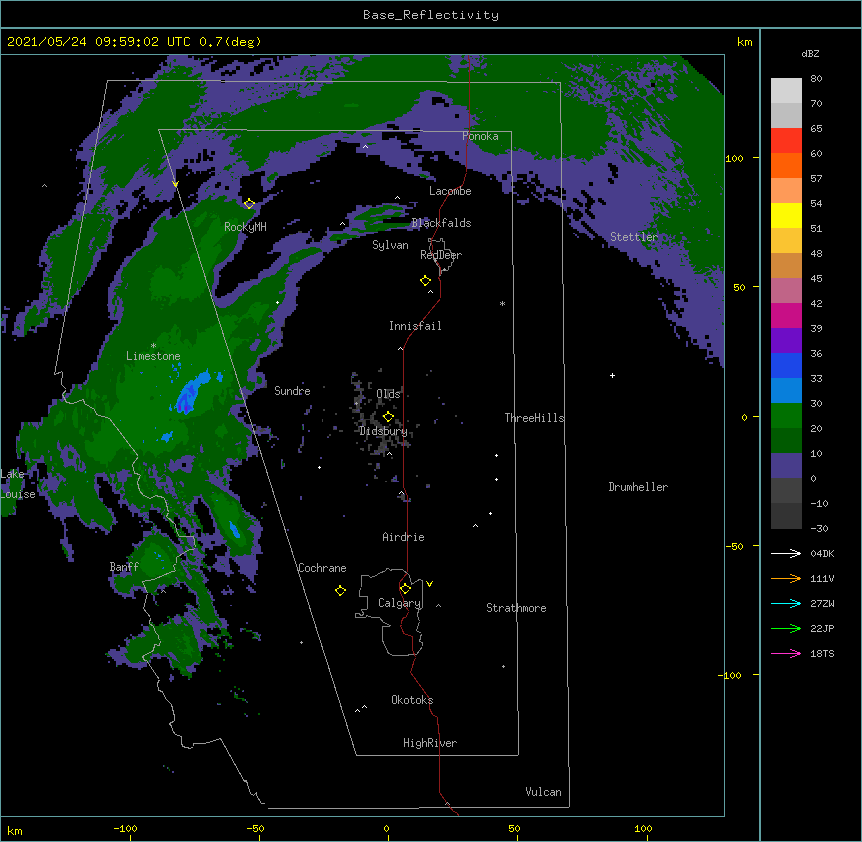Click the HighRiver label
Viewport: 862px width, 842px height.
pyautogui.click(x=430, y=743)
